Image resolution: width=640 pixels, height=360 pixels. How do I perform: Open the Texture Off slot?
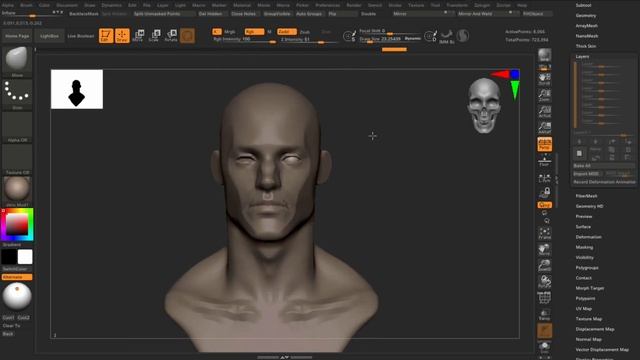click(17, 158)
